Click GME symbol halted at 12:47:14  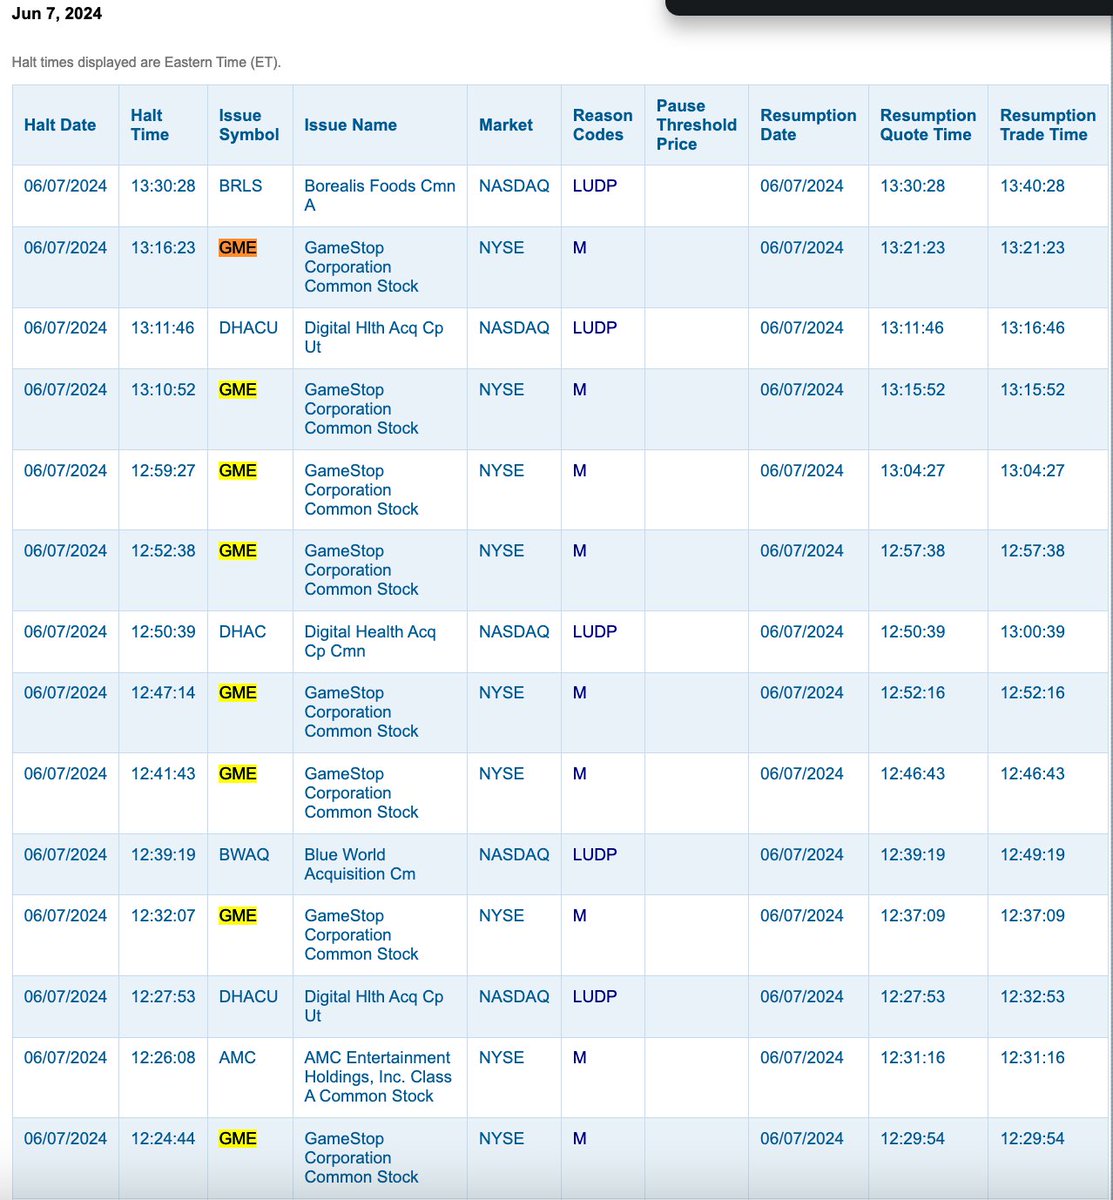pos(238,693)
